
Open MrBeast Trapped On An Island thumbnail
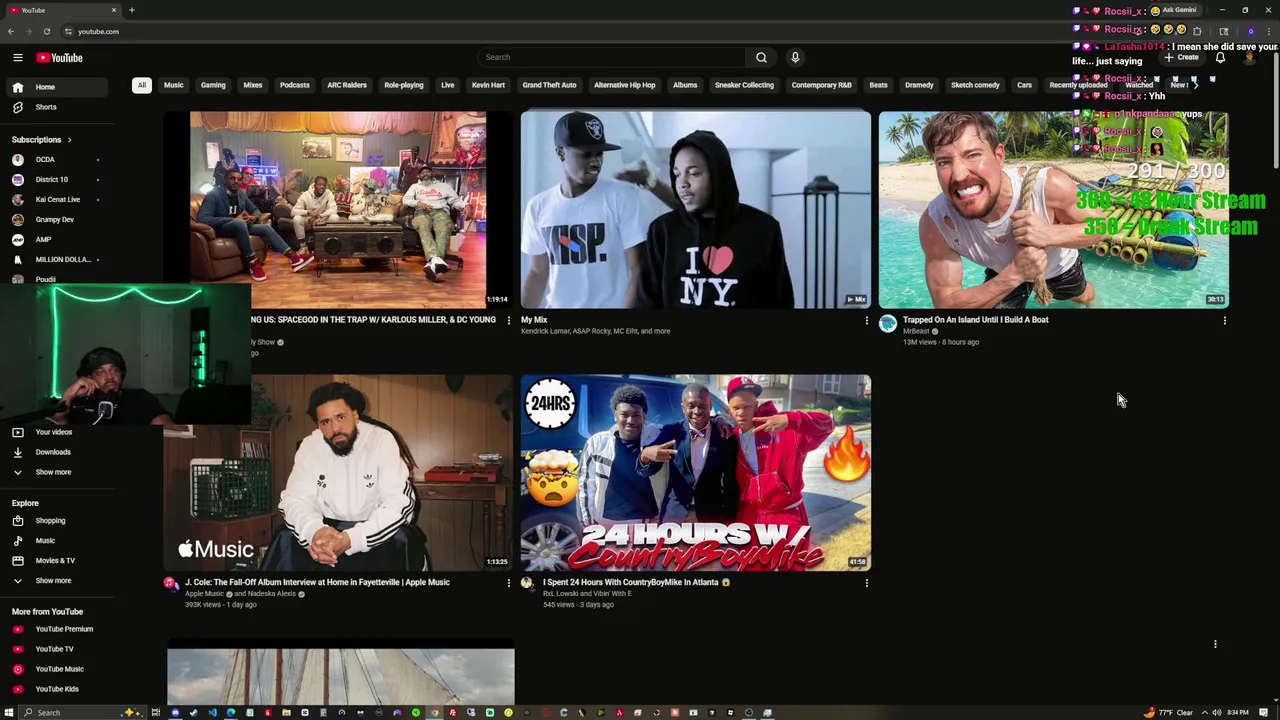tap(1053, 209)
